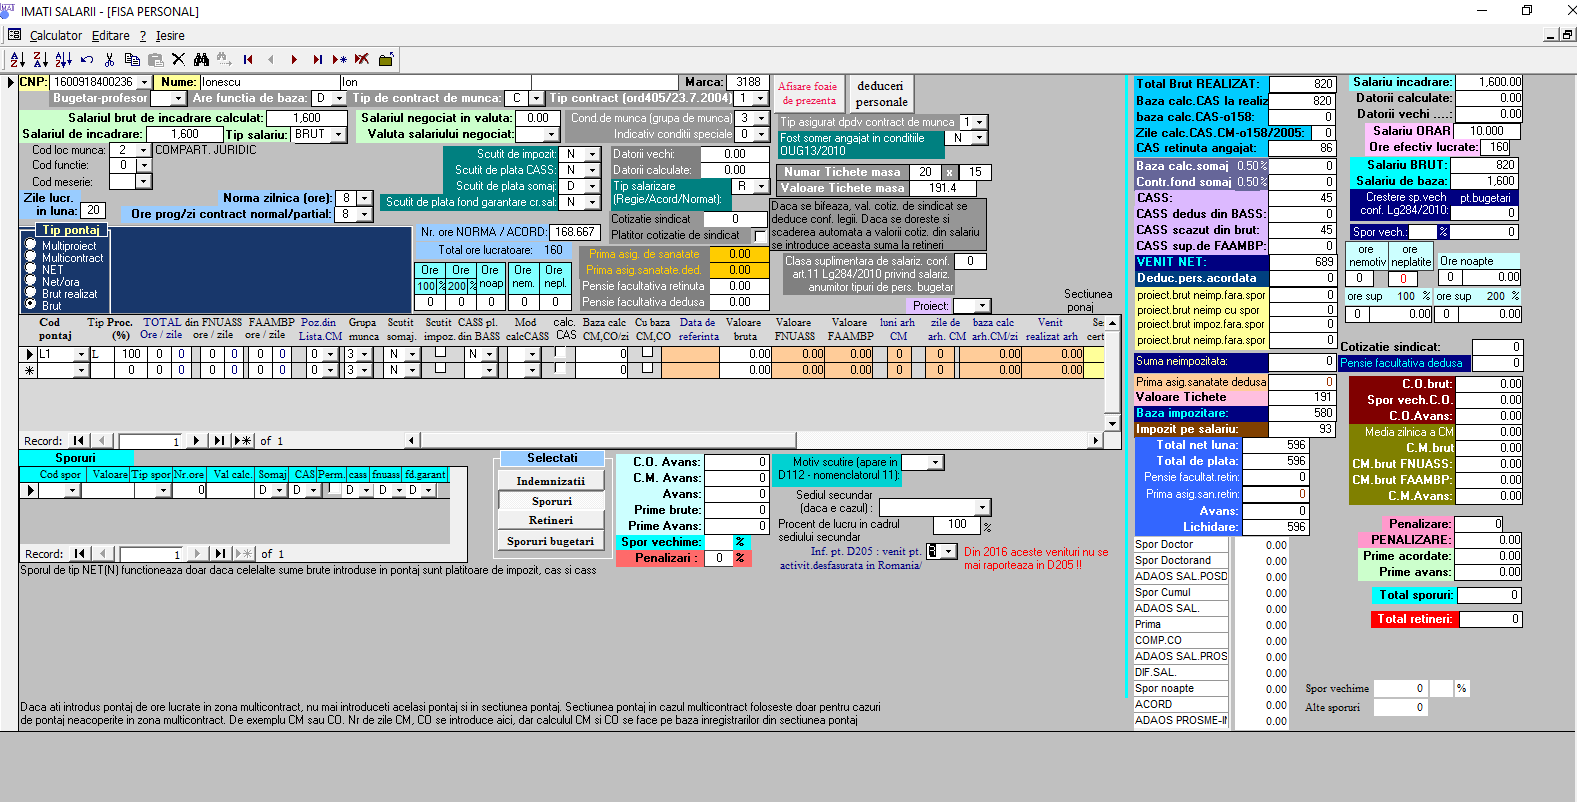Viewport: 1577px width, 802px height.
Task: Open Find with the binoculars icon
Action: click(x=201, y=59)
